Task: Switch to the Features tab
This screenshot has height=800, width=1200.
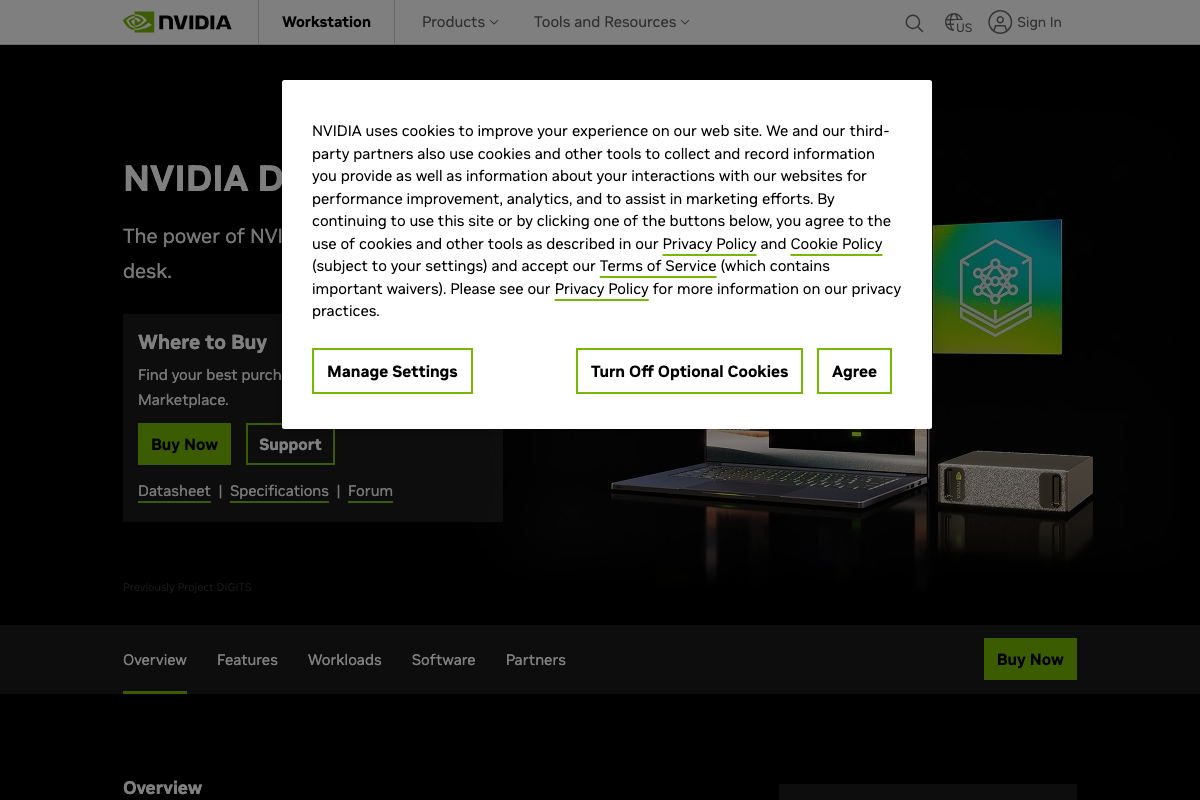Action: pyautogui.click(x=247, y=660)
